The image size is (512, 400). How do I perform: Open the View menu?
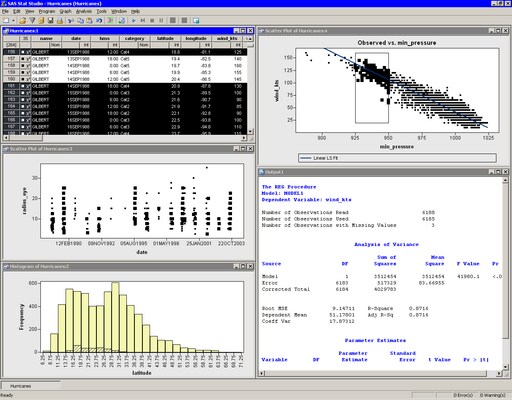pos(30,11)
